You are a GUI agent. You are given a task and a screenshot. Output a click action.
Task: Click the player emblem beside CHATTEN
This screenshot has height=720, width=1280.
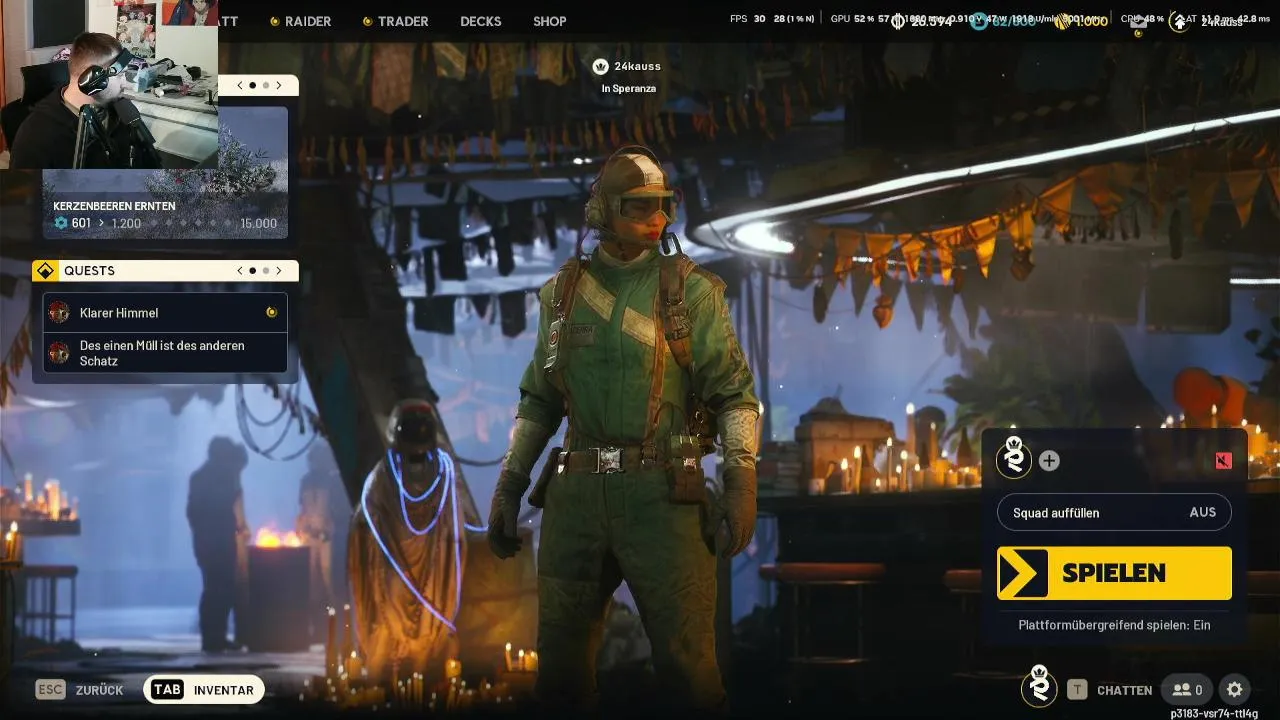1039,688
